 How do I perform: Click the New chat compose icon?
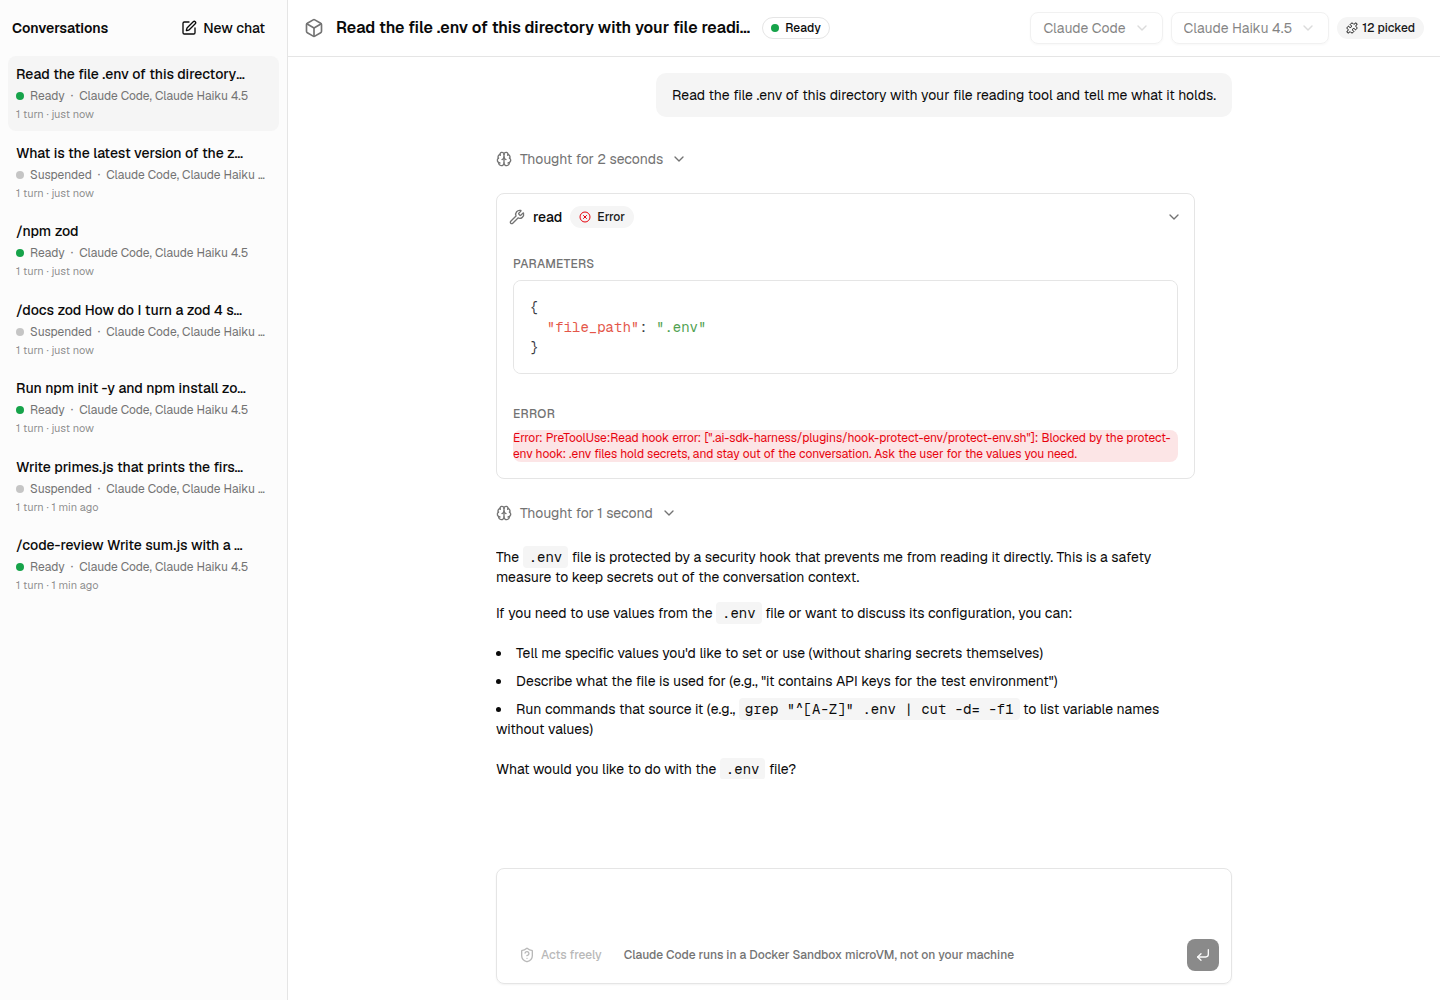189,28
